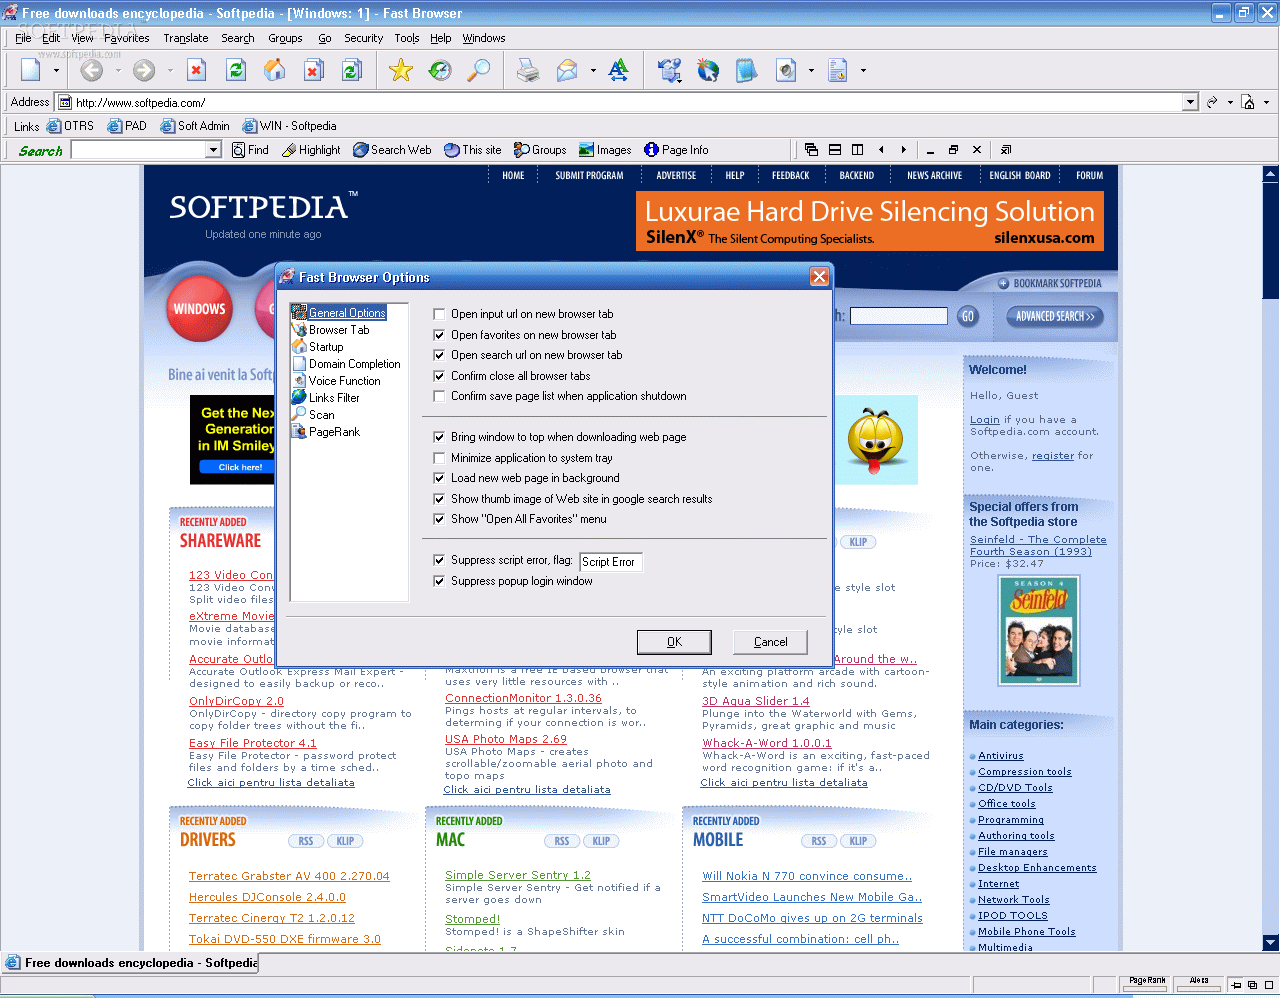The image size is (1280, 998).
Task: Open the Favorites menu
Action: [127, 38]
